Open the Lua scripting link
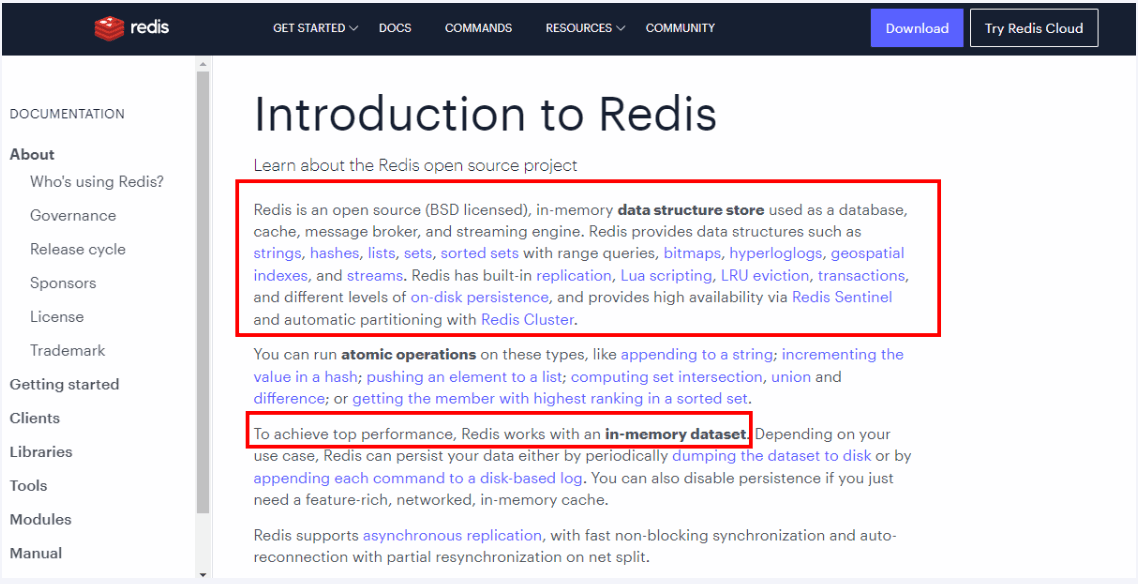1138x584 pixels. [666, 276]
